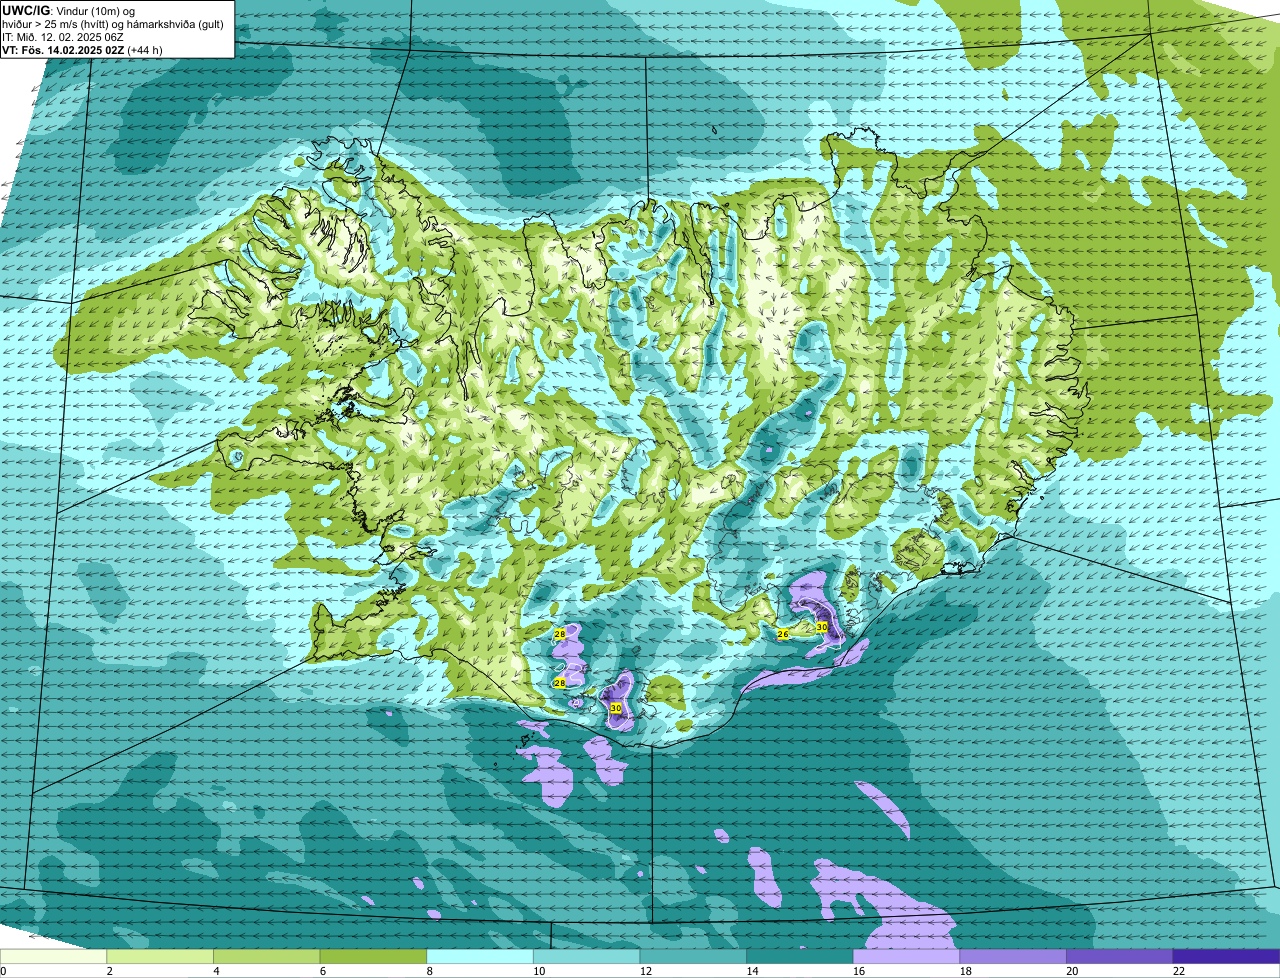Click the legend tick label '2'
Screen dimensions: 1280x978
tap(108, 971)
